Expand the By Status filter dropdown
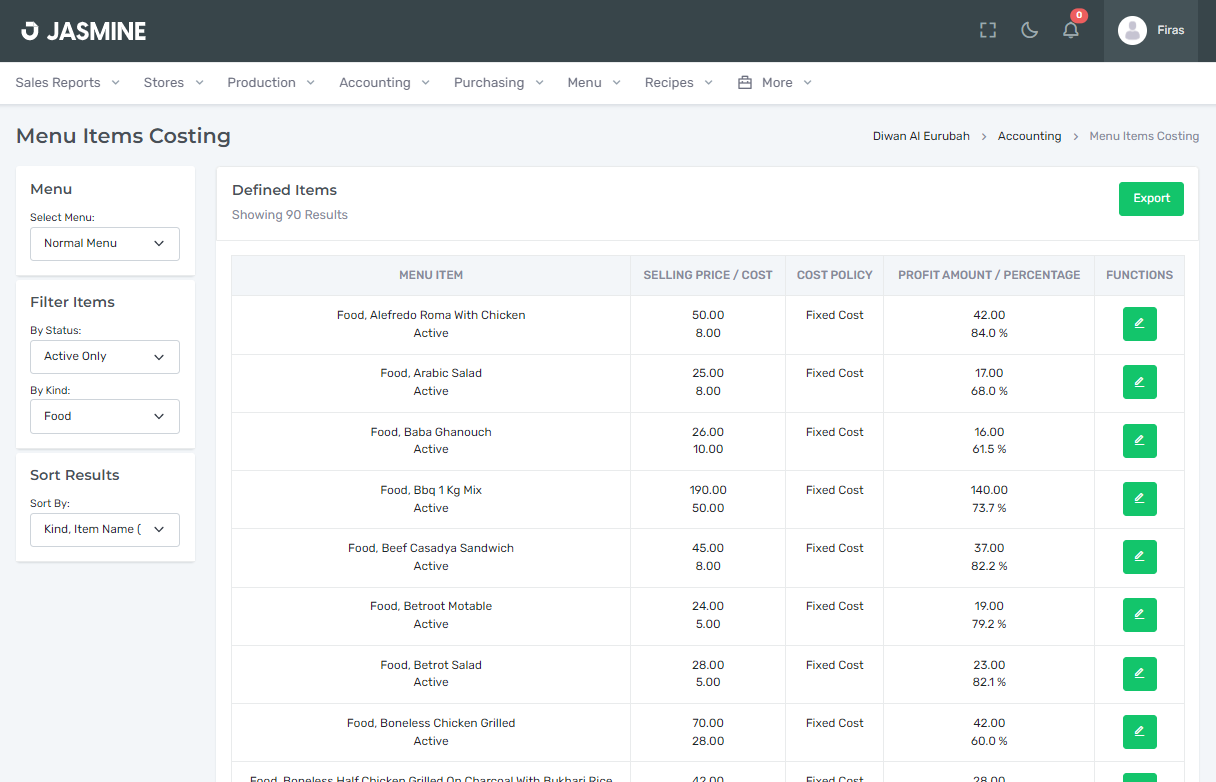Screen dimensions: 1216x782 click(x=105, y=357)
